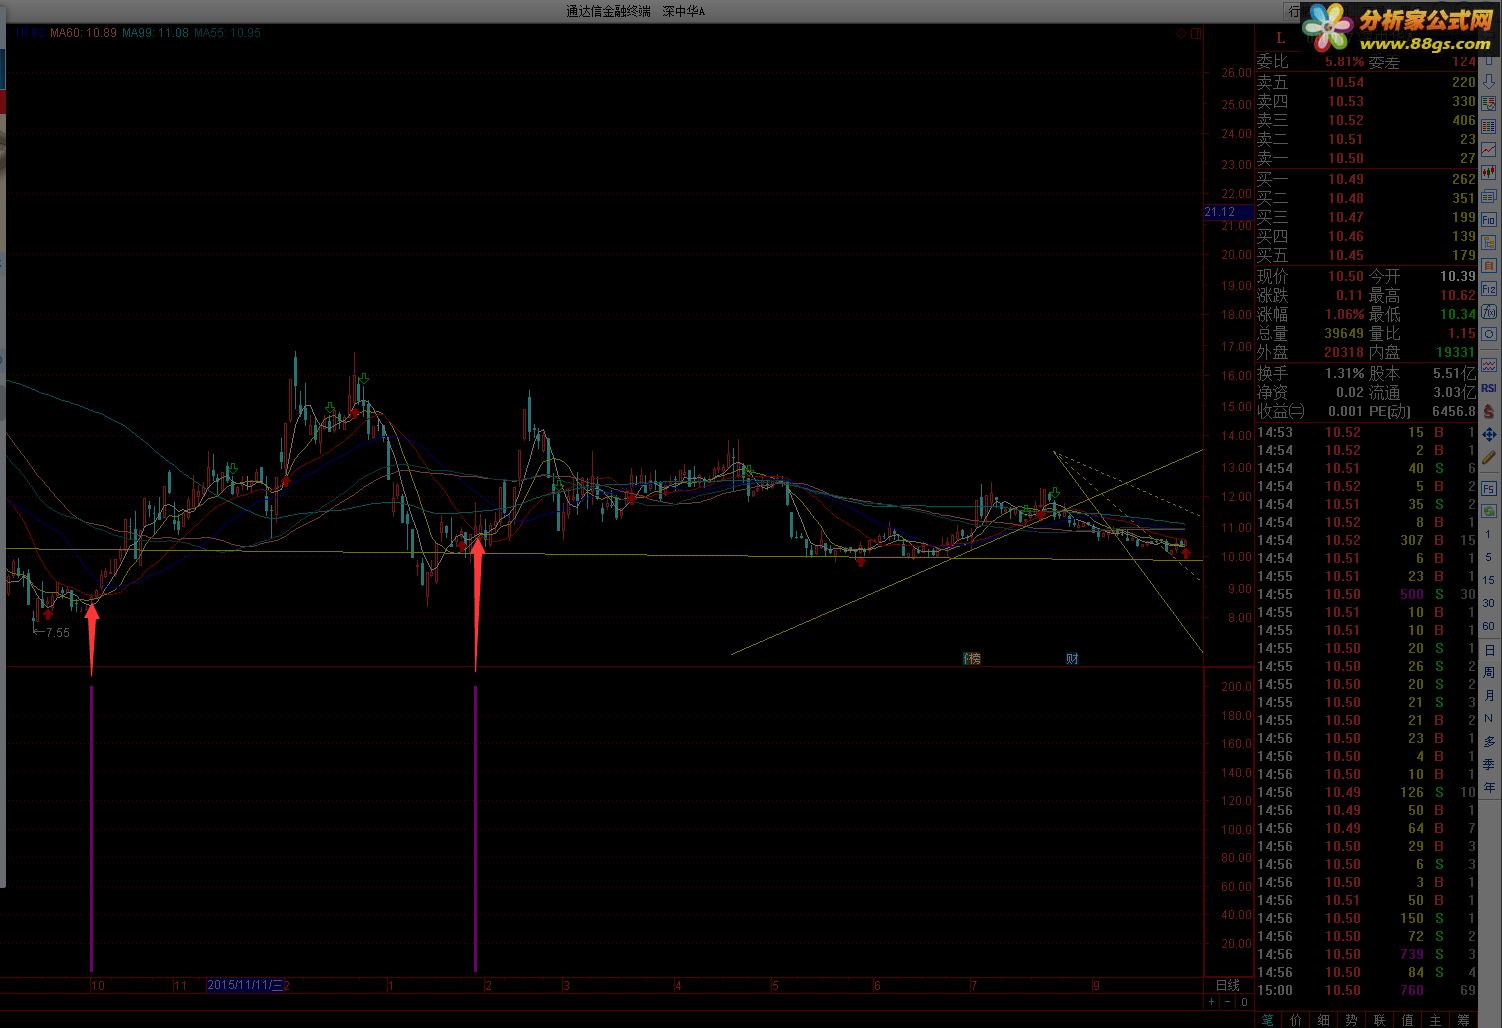Open the 联 tab
This screenshot has height=1028, width=1502.
pos(1380,1019)
